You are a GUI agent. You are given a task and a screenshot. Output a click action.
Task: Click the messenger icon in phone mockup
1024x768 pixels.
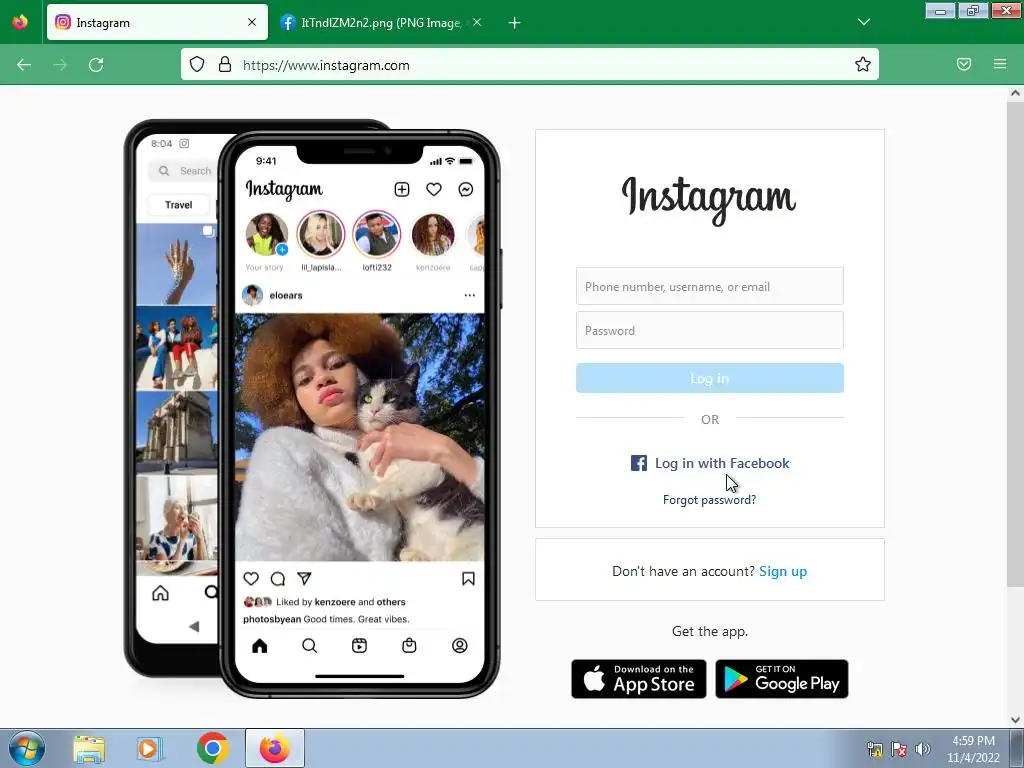coord(466,189)
